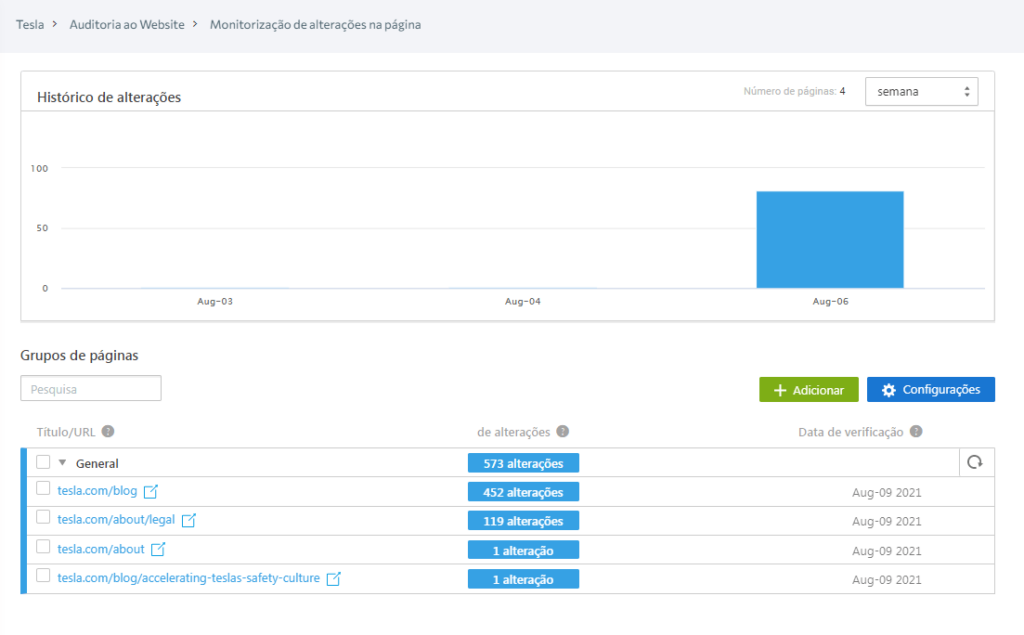Open tesla.com/blog/accelerating-teslas-safety-culture link
The height and width of the screenshot is (635, 1024).
[x=189, y=578]
